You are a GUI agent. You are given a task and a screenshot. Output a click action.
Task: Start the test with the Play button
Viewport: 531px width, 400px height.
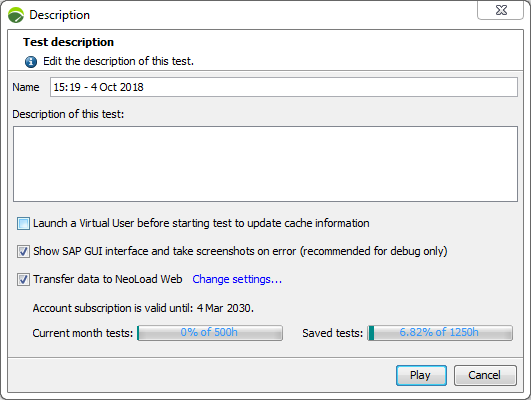[421, 375]
